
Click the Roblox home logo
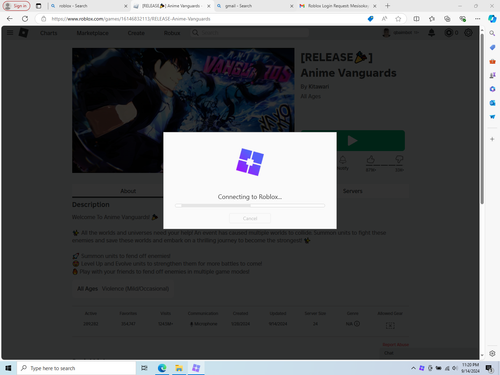point(23,33)
